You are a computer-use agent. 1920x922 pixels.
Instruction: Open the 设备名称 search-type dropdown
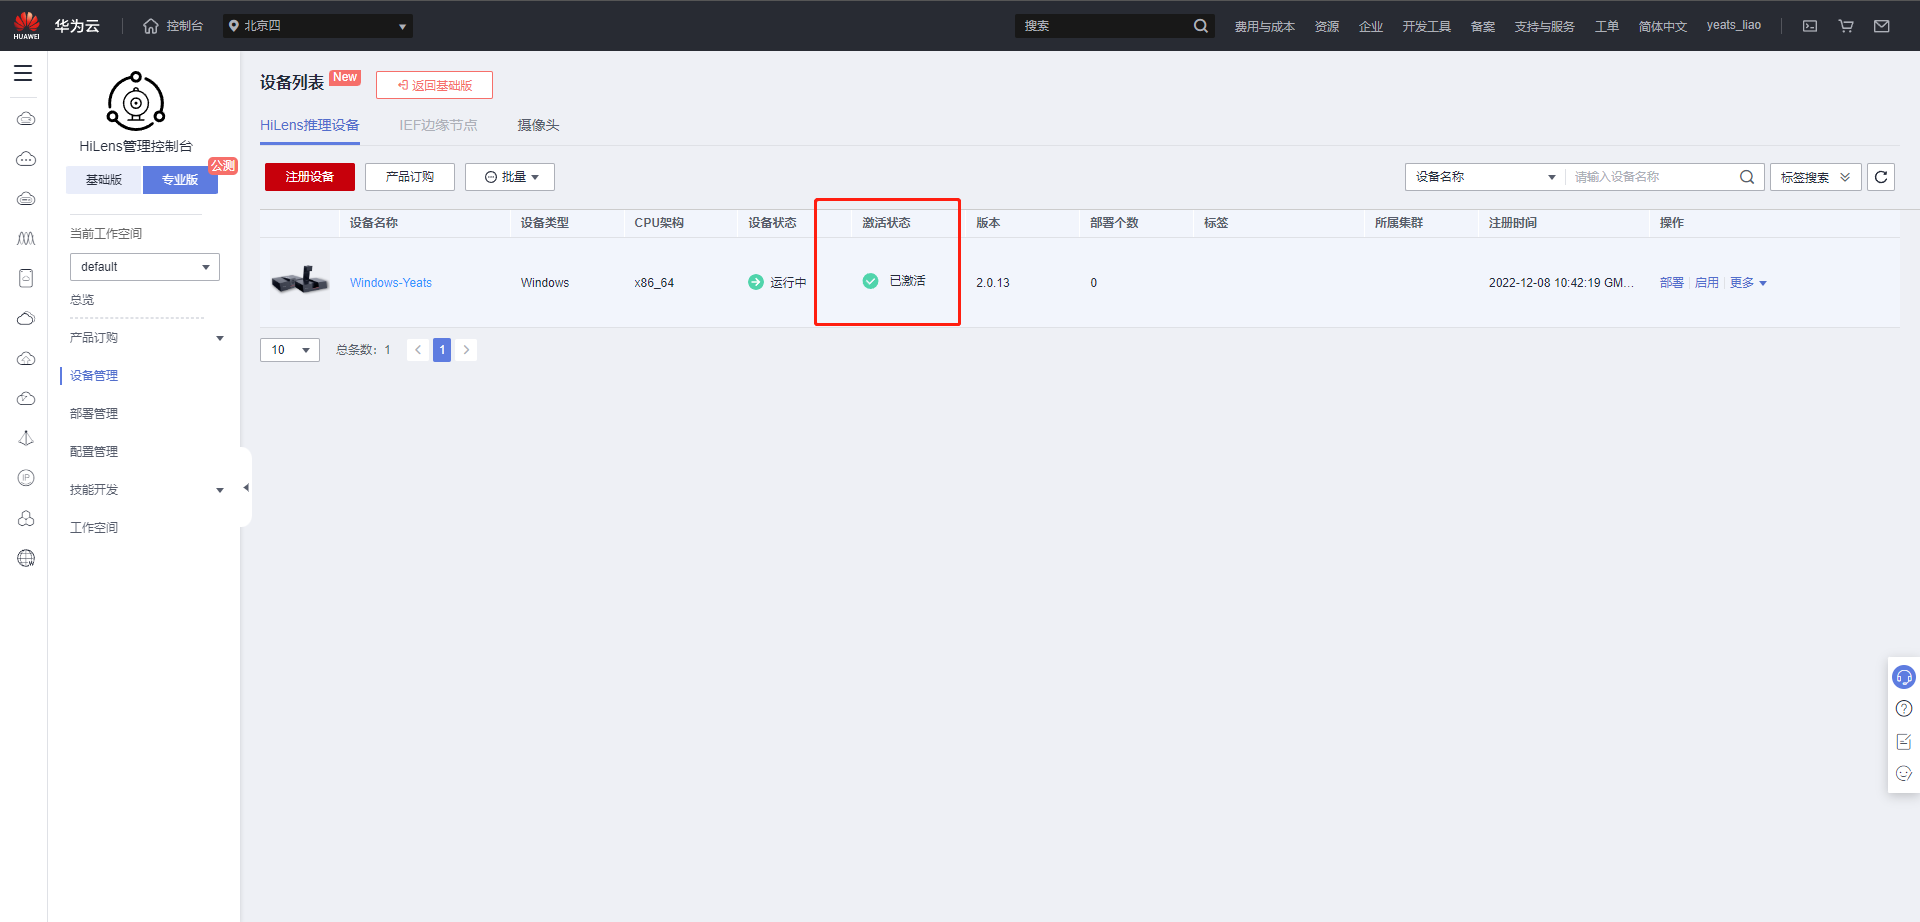(1485, 177)
